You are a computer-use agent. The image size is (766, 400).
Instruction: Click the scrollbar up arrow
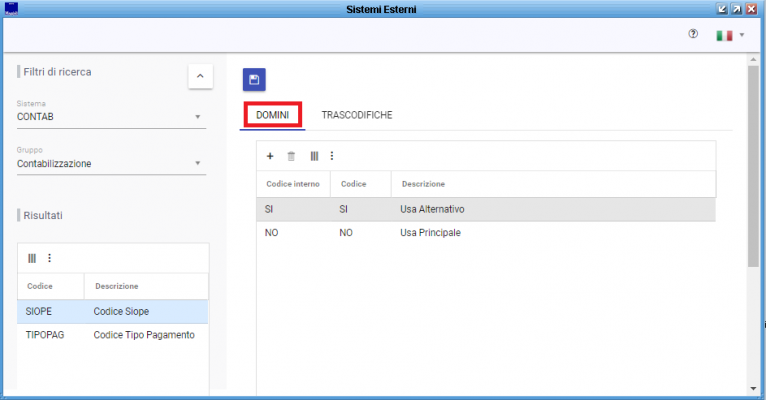(753, 60)
